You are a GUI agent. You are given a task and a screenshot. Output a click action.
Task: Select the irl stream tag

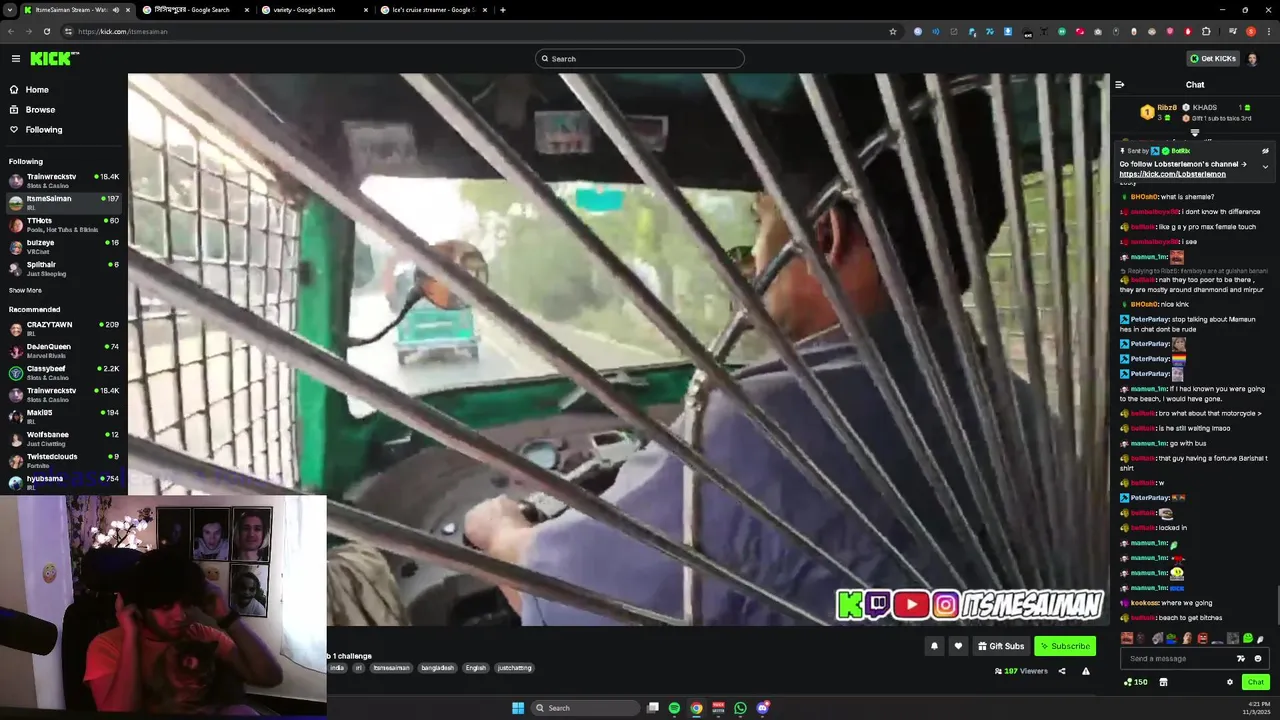(358, 668)
